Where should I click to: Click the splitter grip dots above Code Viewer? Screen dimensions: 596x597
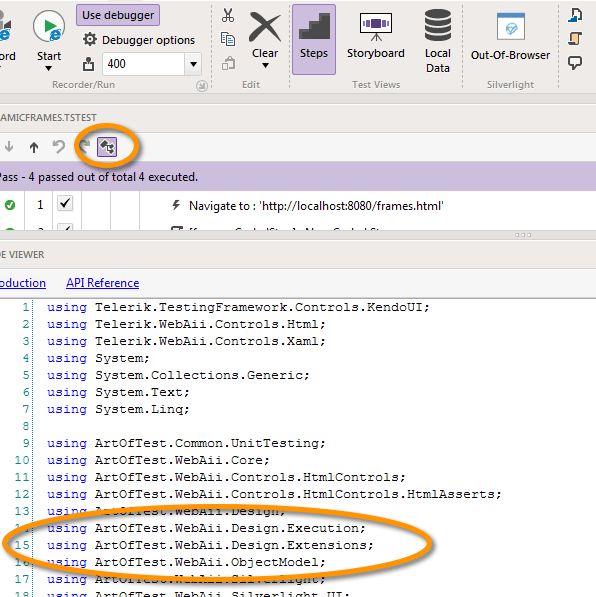pos(523,235)
